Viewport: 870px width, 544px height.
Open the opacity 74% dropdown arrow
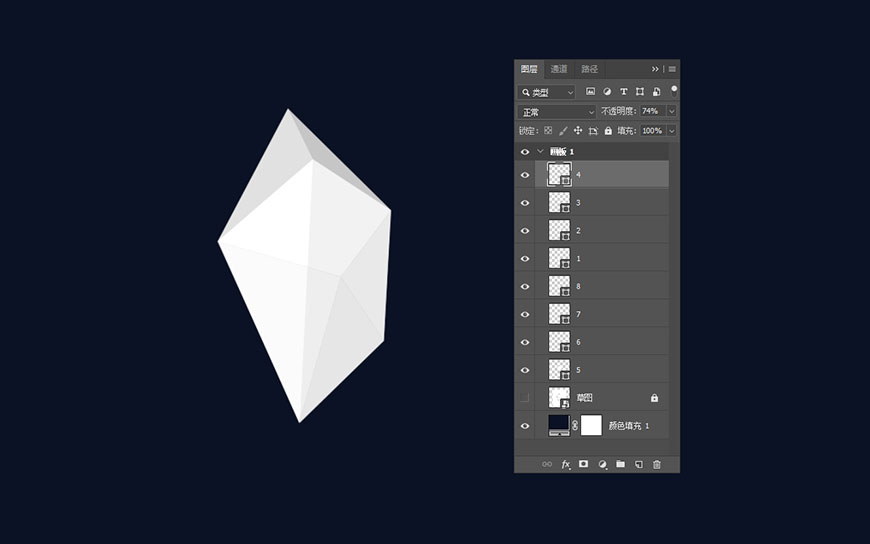click(672, 112)
